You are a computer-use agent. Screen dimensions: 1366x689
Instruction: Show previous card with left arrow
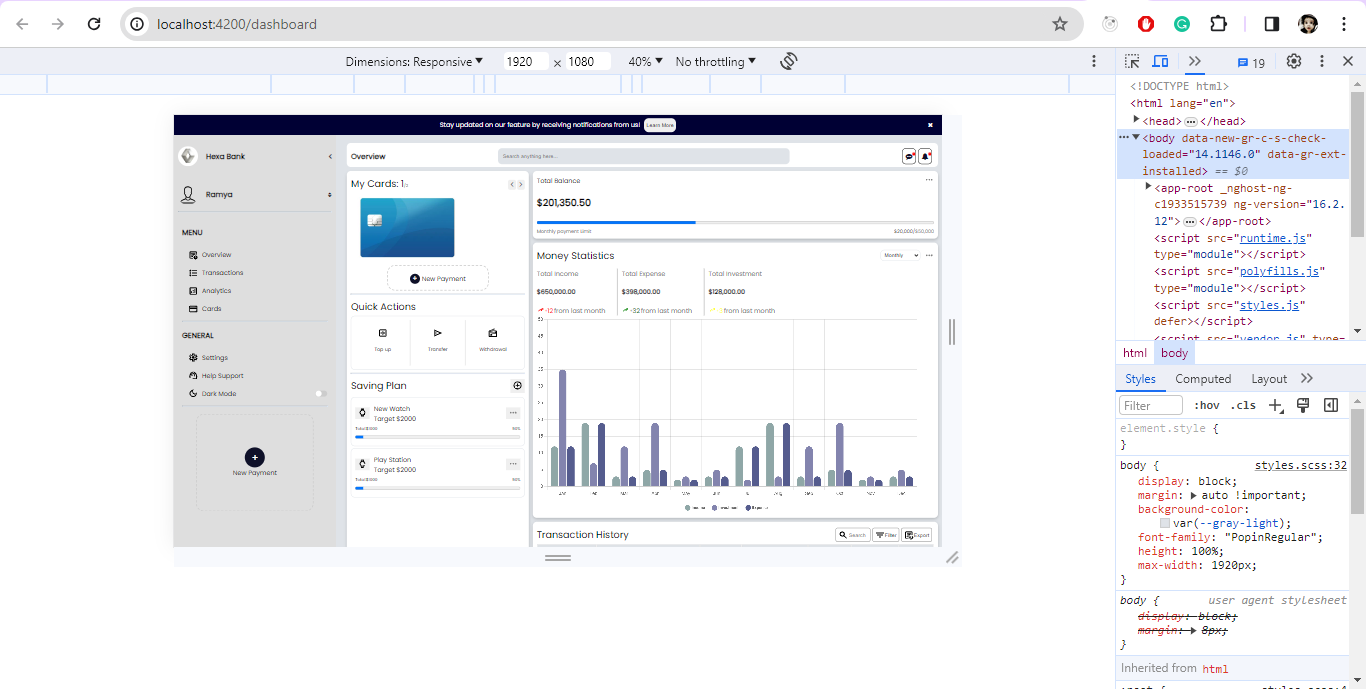512,184
